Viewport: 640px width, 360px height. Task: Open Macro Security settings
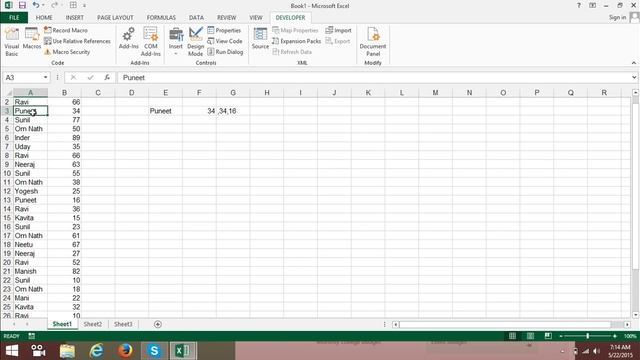(x=67, y=52)
